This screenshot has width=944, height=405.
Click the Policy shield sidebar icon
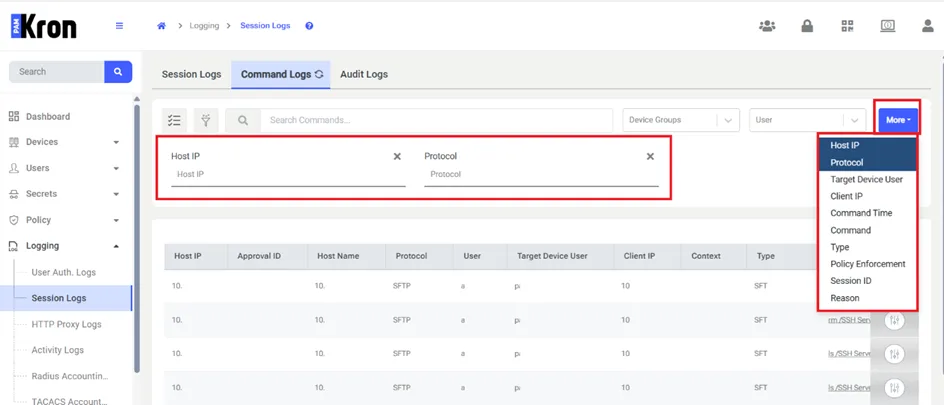(x=14, y=220)
